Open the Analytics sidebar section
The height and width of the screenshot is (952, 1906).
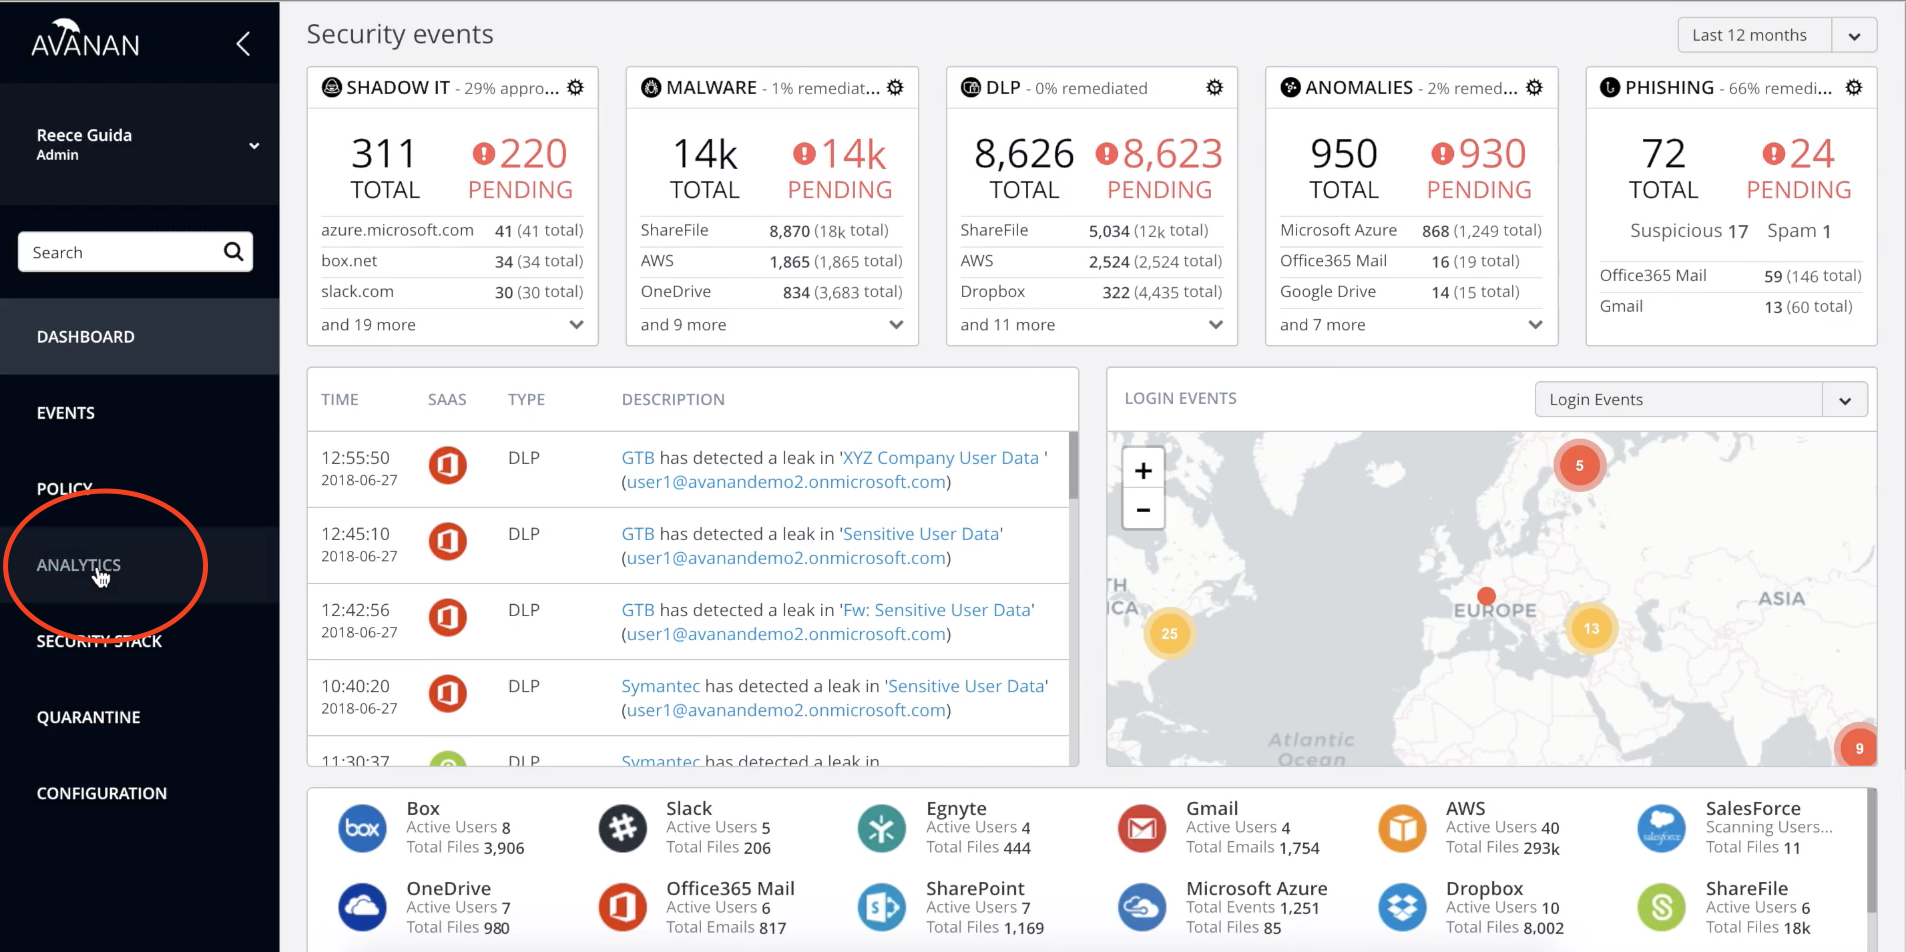79,564
